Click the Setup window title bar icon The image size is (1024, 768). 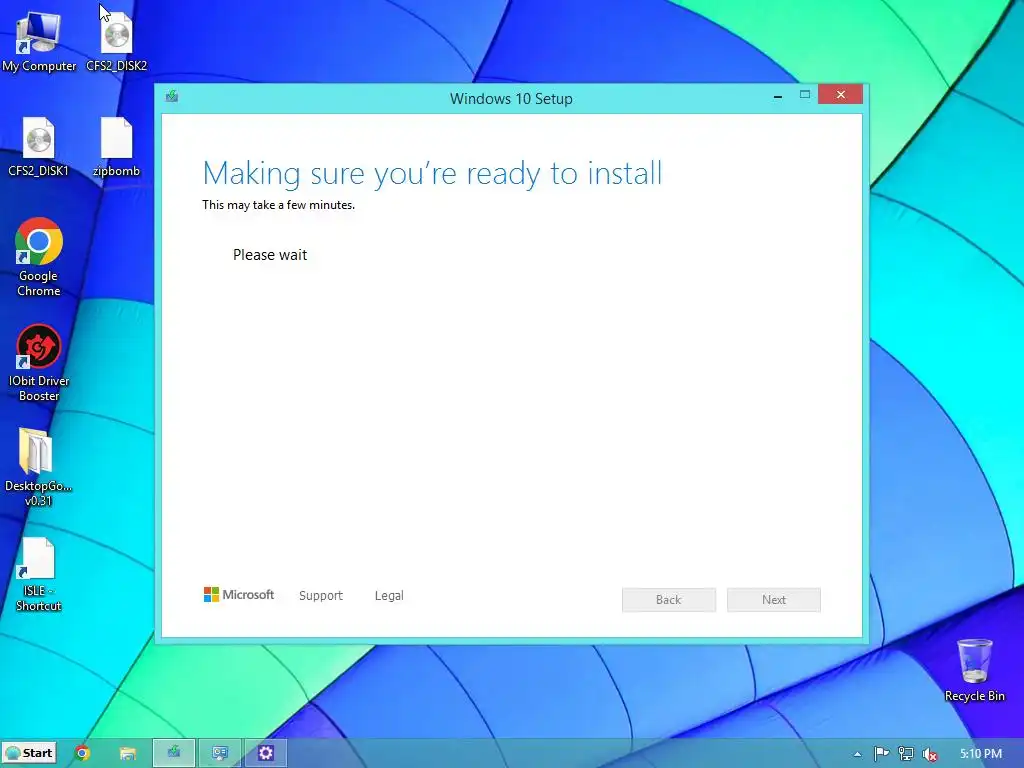tap(172, 97)
